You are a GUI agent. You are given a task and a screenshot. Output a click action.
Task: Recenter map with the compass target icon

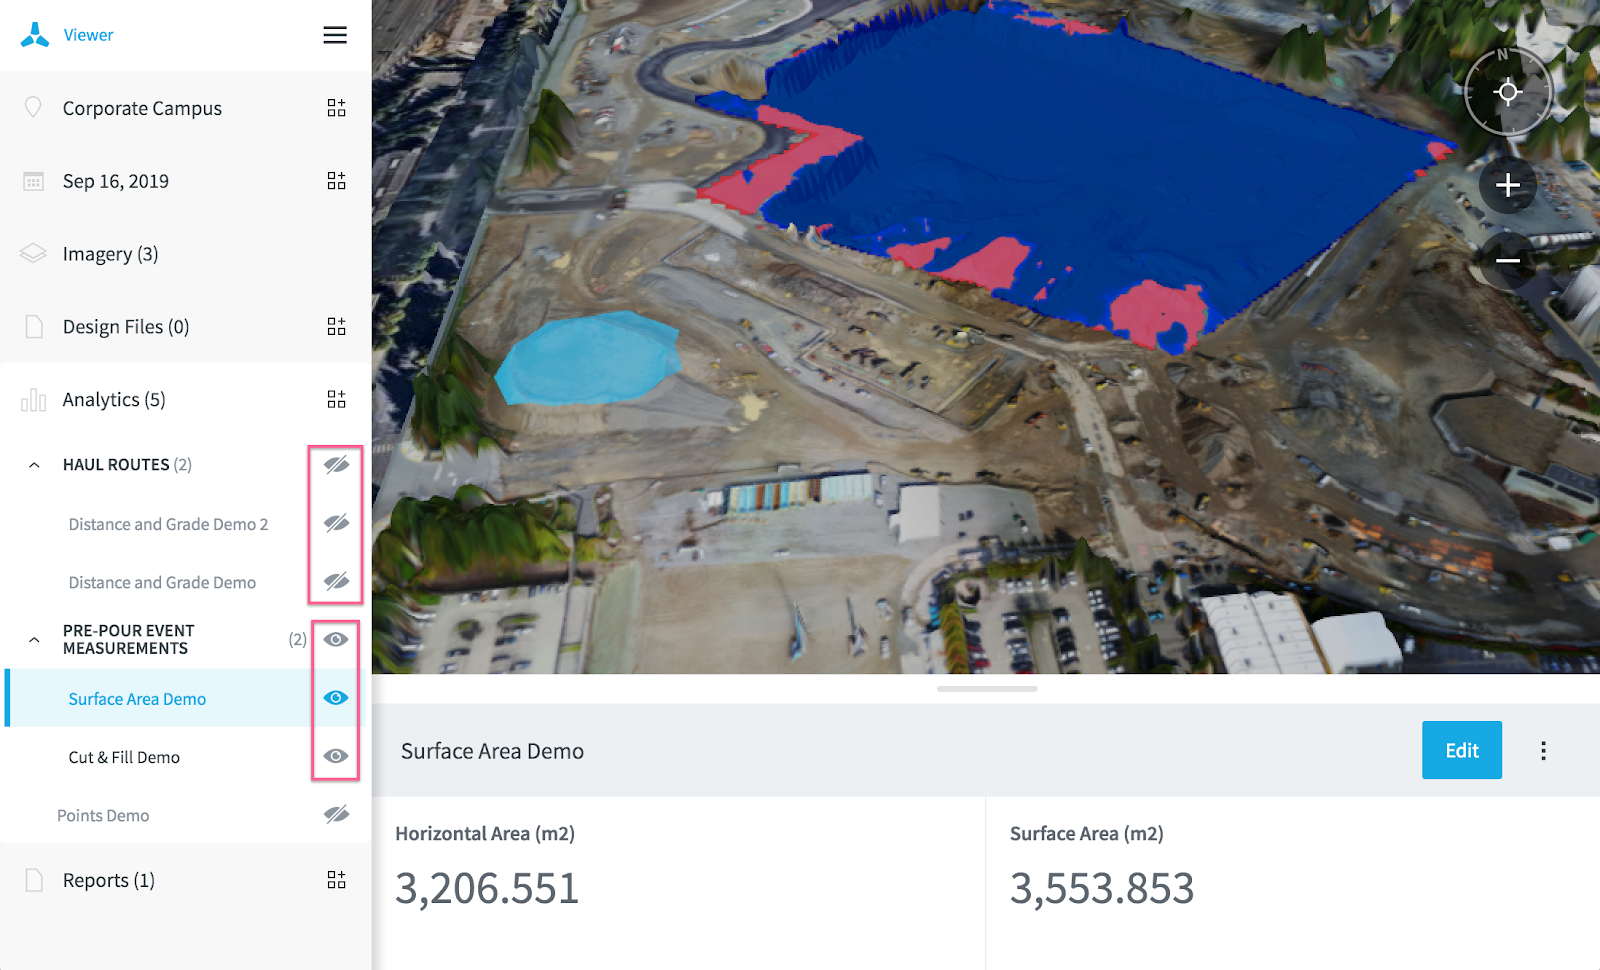pos(1508,93)
